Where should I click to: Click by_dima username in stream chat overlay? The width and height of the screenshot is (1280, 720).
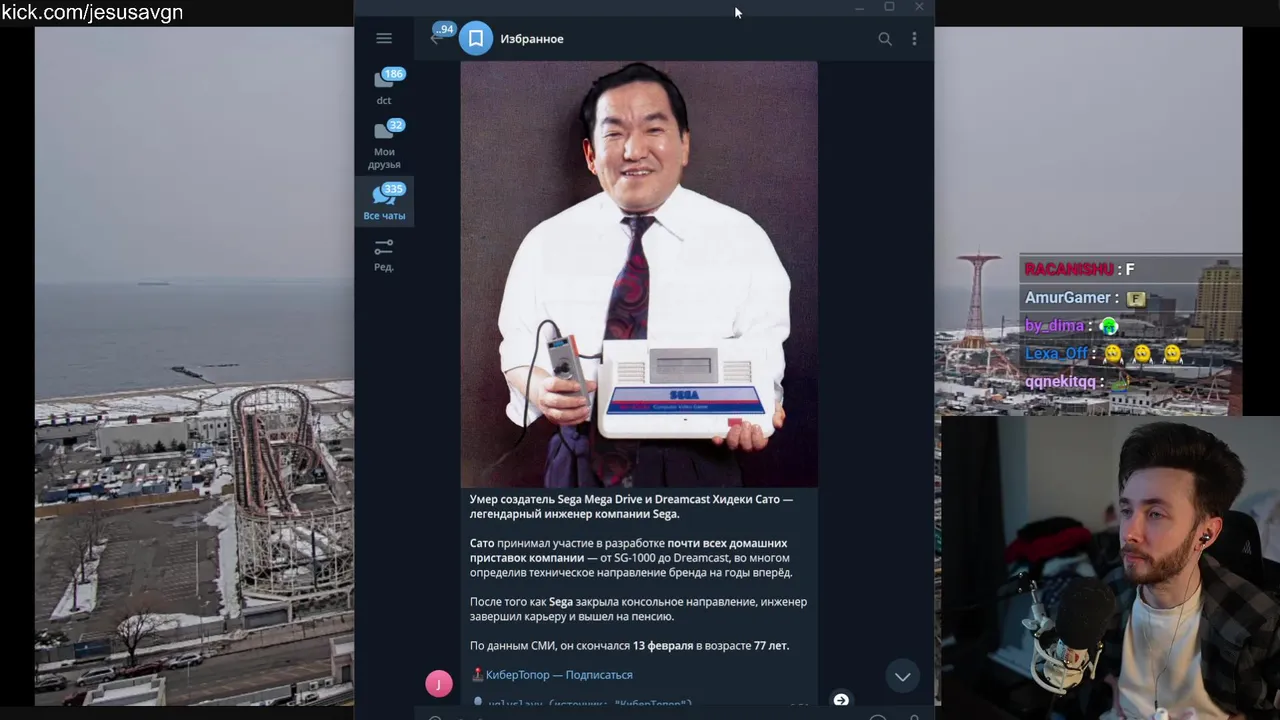point(1054,326)
